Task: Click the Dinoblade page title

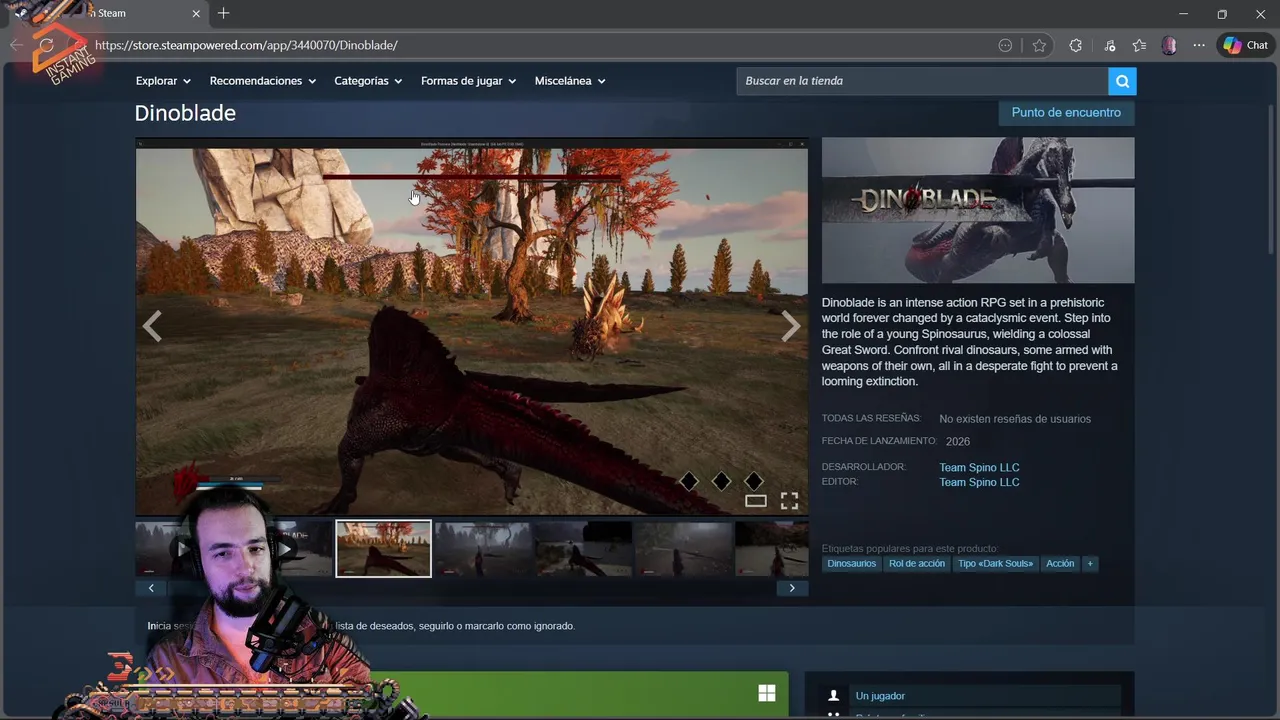Action: point(185,113)
